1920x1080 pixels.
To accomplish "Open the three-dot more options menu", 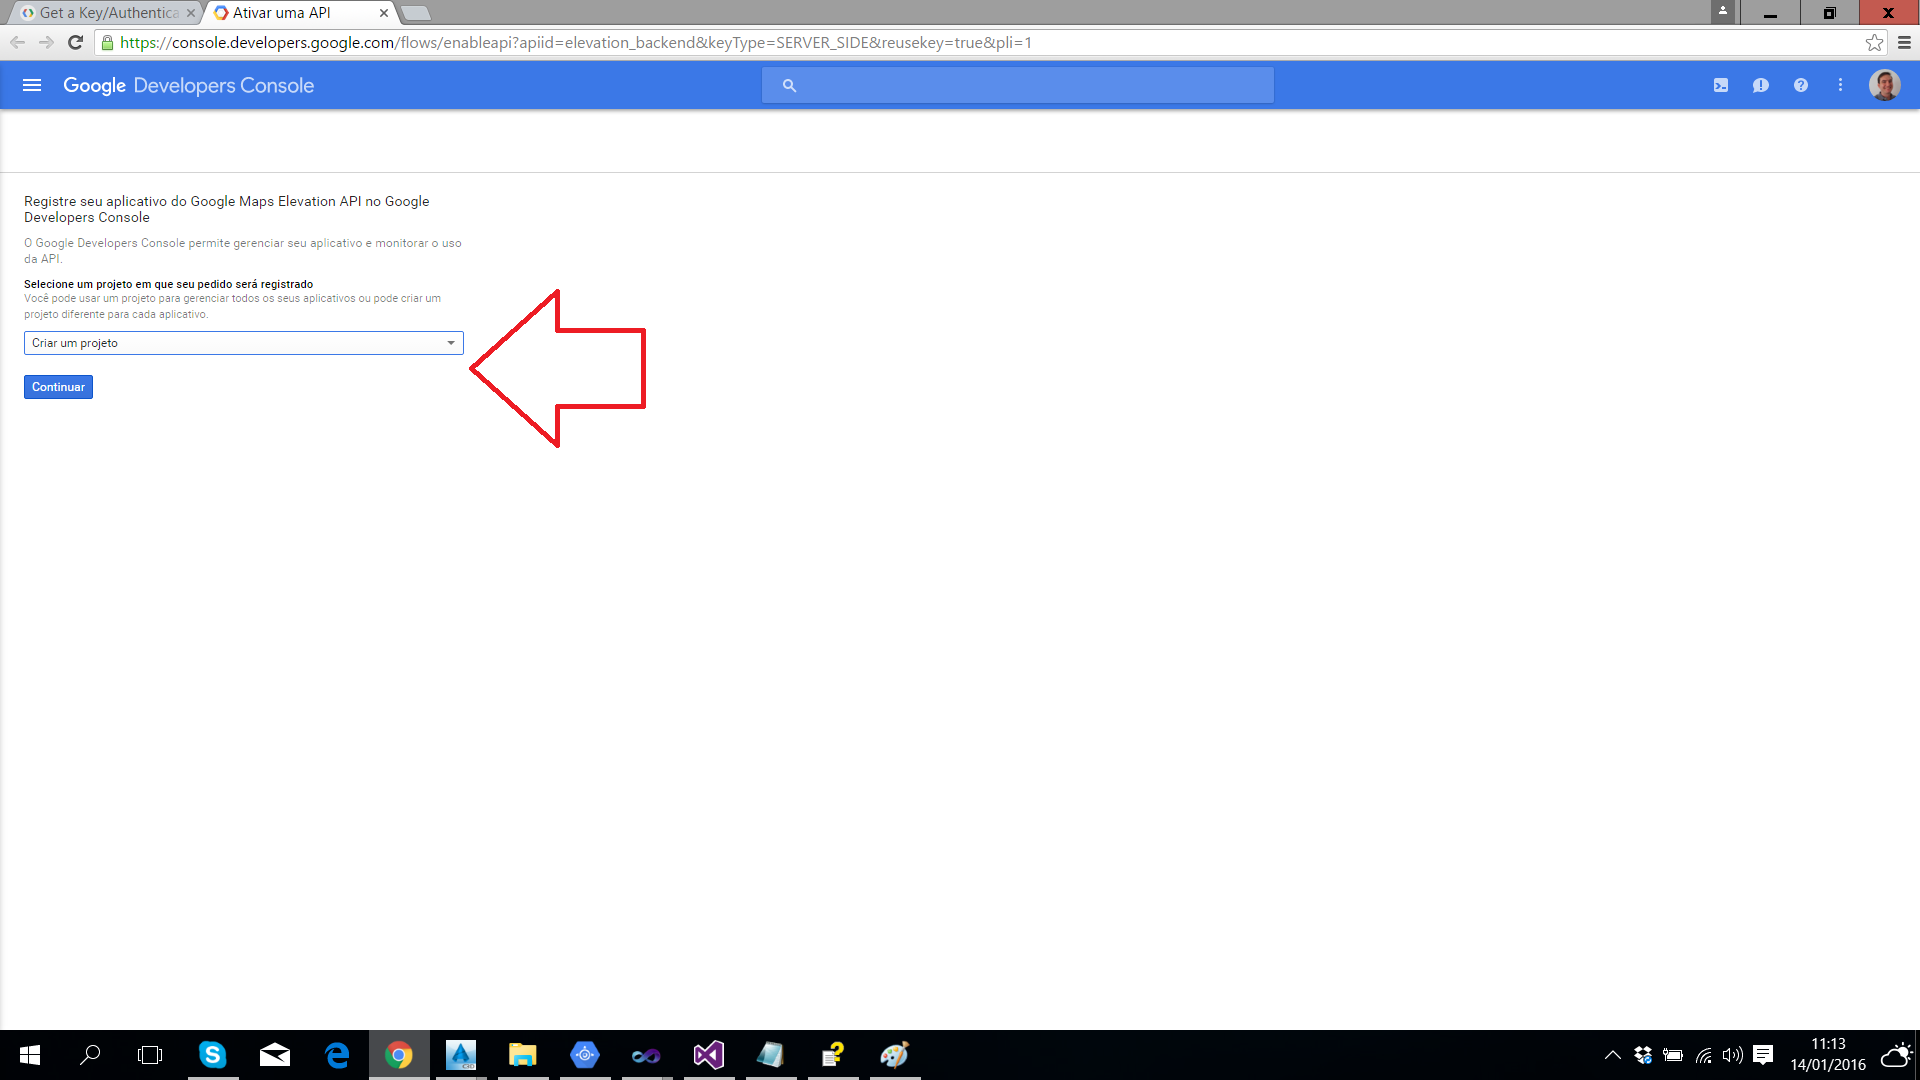I will tap(1840, 86).
